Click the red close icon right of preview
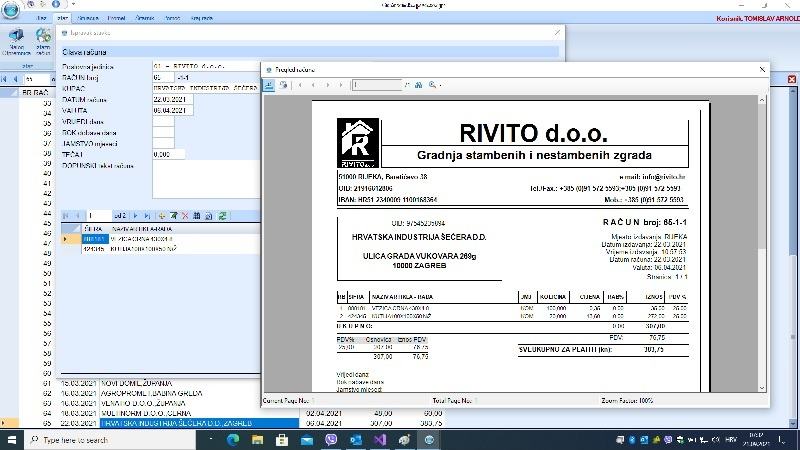This screenshot has height=450, width=800. pyautogui.click(x=792, y=79)
